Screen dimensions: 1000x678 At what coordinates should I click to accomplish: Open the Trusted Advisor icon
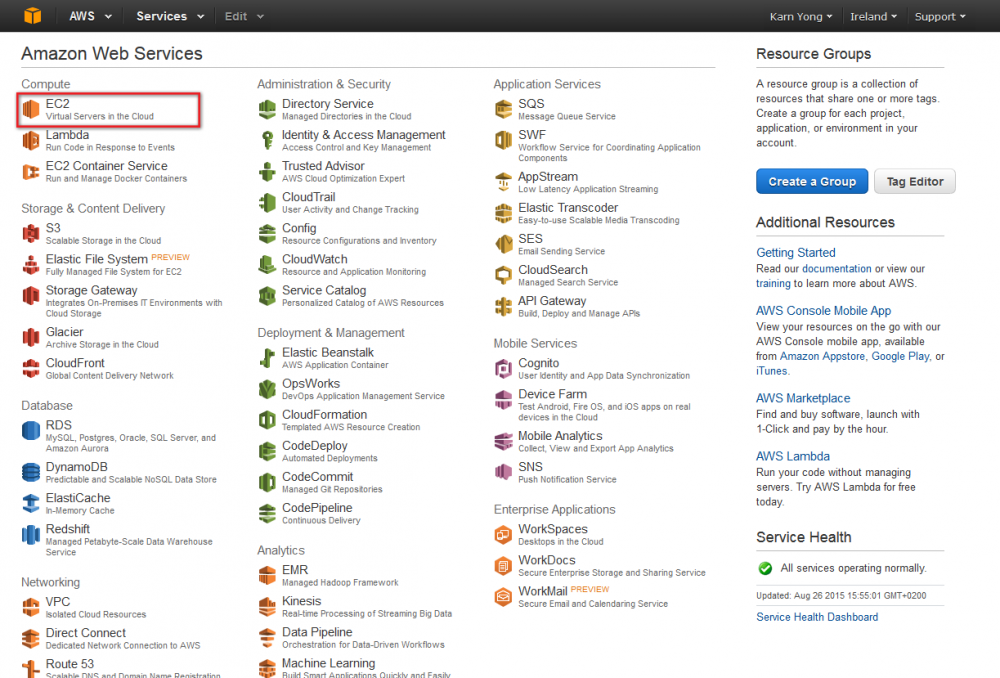click(267, 172)
